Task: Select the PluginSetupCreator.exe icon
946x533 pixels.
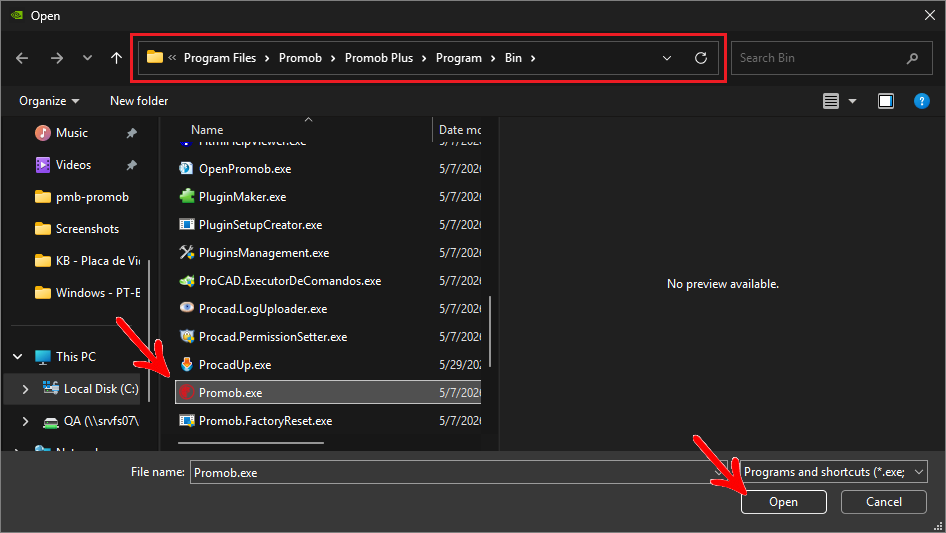Action: click(x=186, y=225)
